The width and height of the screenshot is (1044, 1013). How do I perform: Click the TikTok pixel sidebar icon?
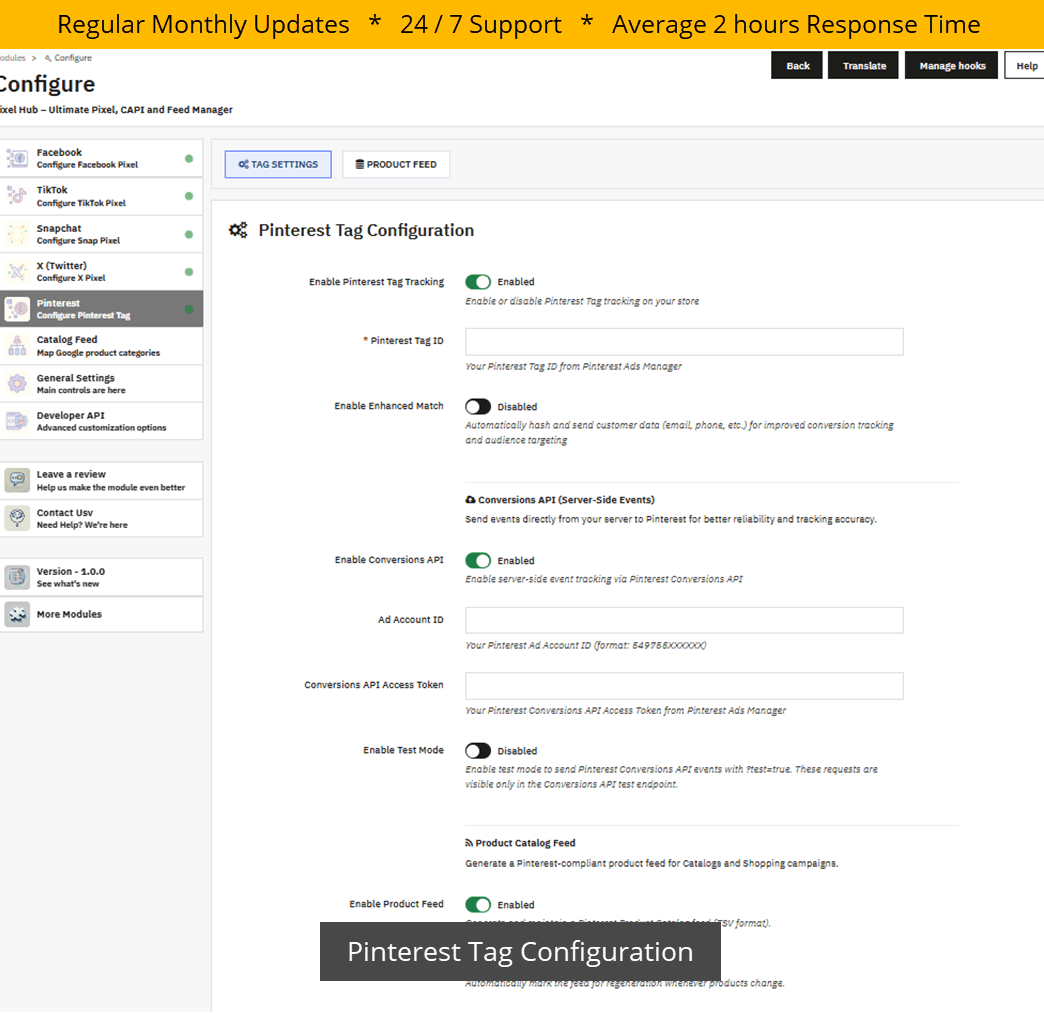click(17, 196)
